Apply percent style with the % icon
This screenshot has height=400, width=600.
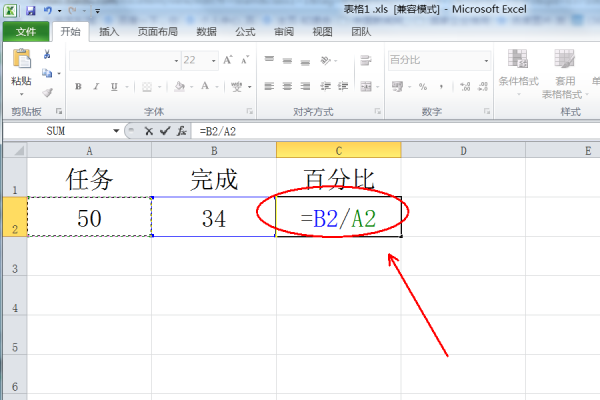(x=423, y=87)
